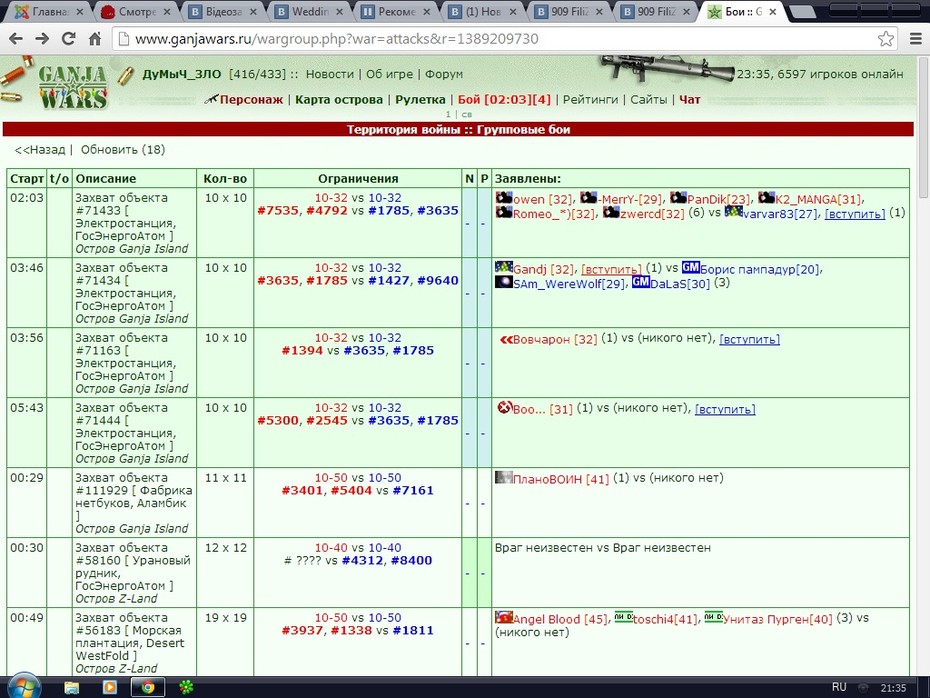Open the browser home page icon
The image size is (930, 698).
click(95, 39)
